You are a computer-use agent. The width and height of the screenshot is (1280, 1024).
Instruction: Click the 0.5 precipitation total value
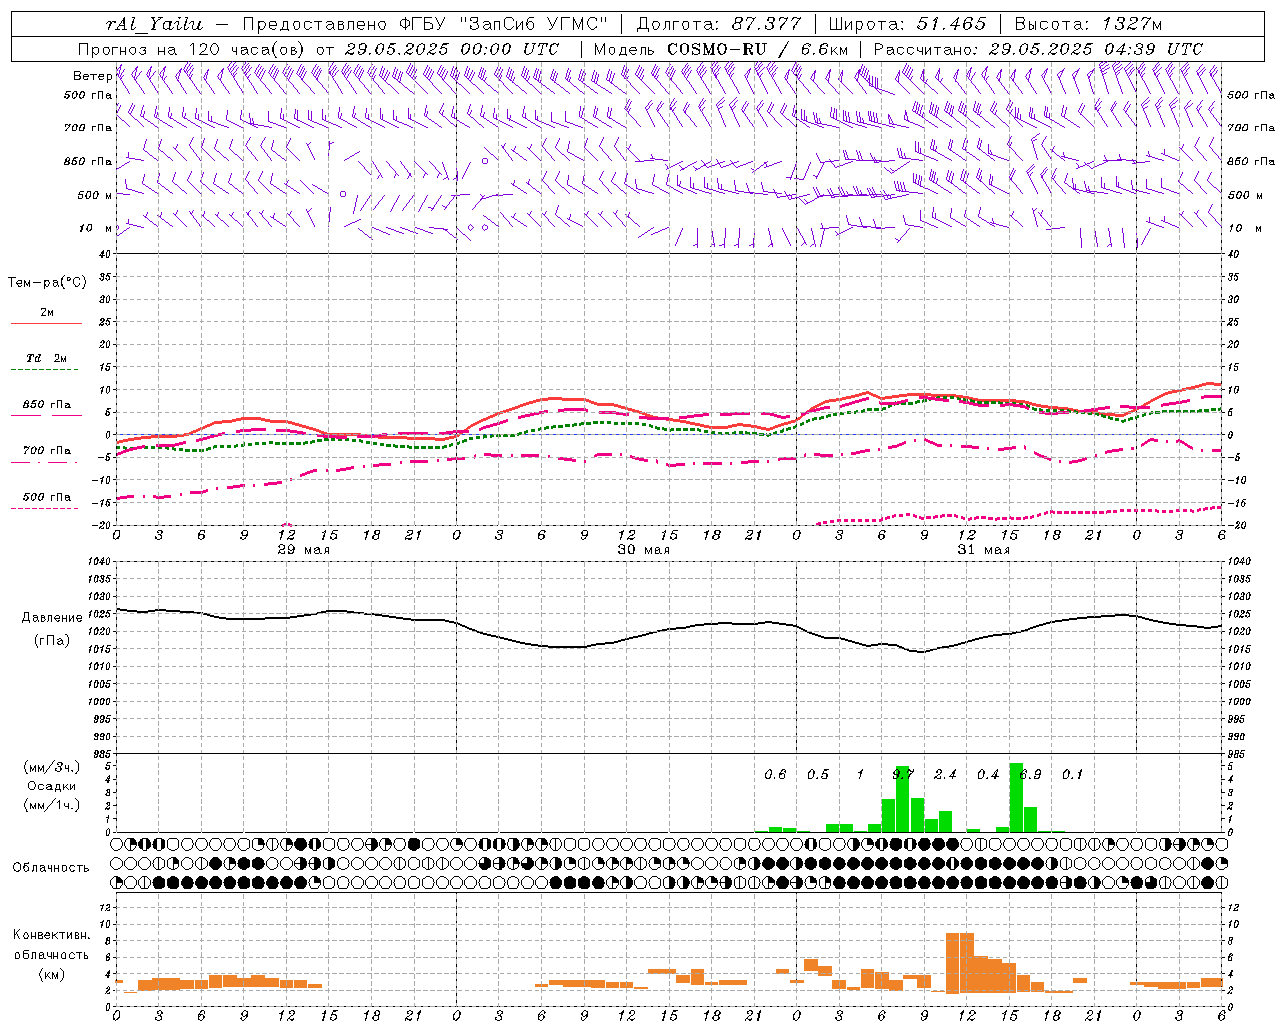(x=817, y=775)
